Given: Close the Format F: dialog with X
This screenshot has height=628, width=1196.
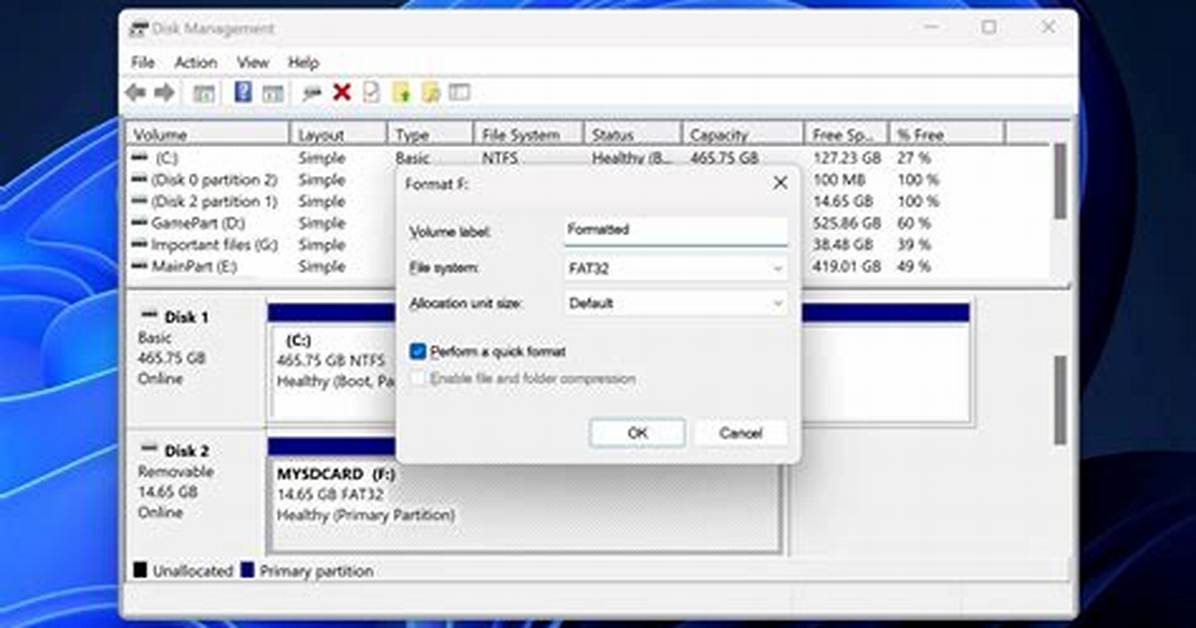Looking at the screenshot, I should 780,183.
